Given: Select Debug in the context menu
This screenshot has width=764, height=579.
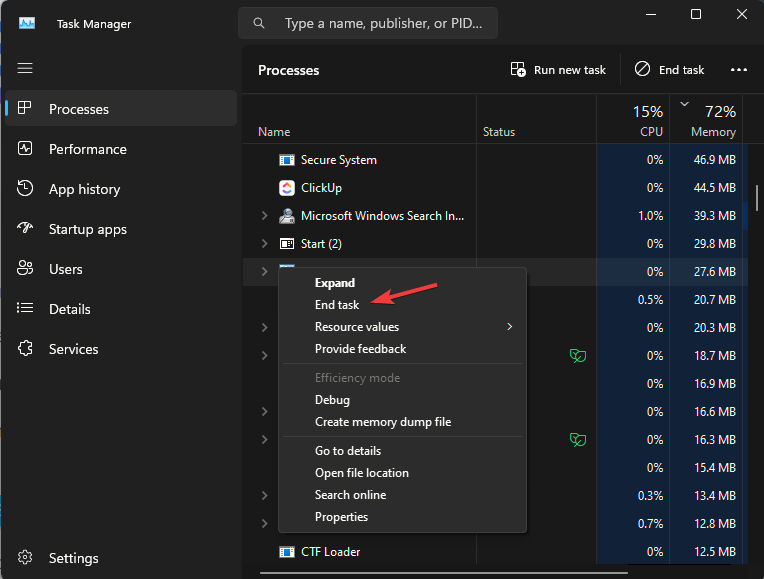Looking at the screenshot, I should [402, 400].
